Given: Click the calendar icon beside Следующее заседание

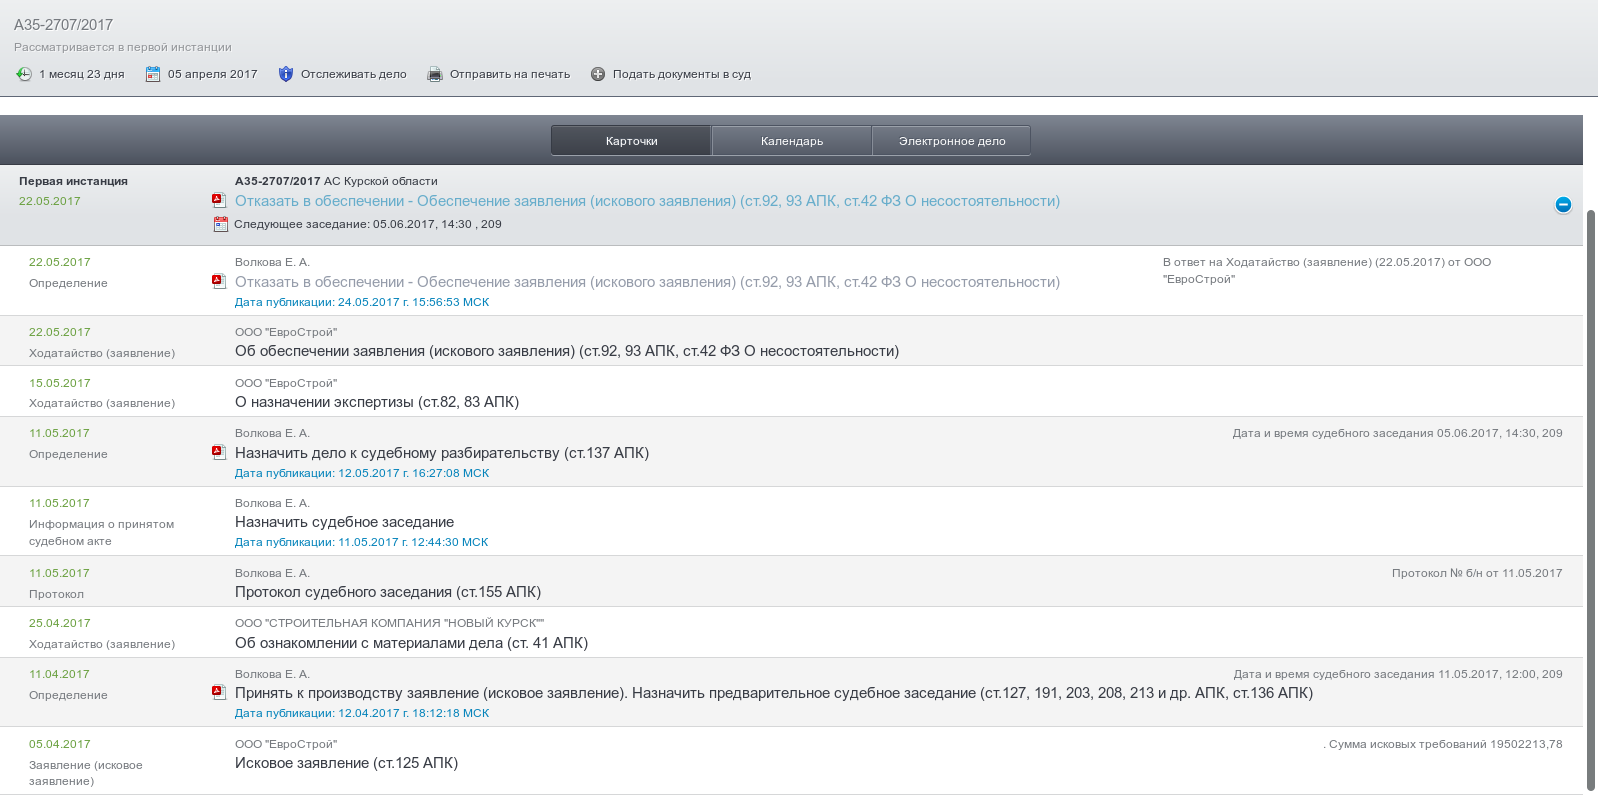Looking at the screenshot, I should (x=221, y=224).
